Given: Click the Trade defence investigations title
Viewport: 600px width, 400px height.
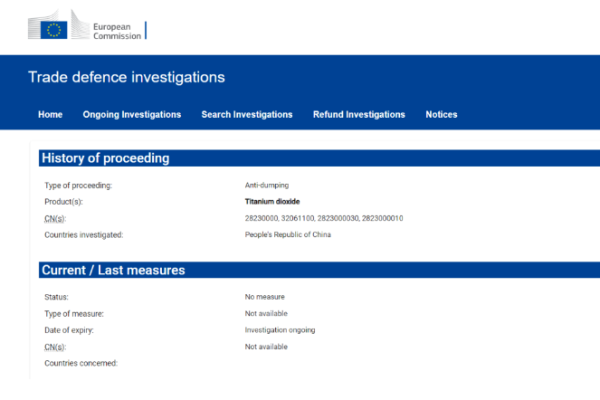Looking at the screenshot, I should [126, 77].
